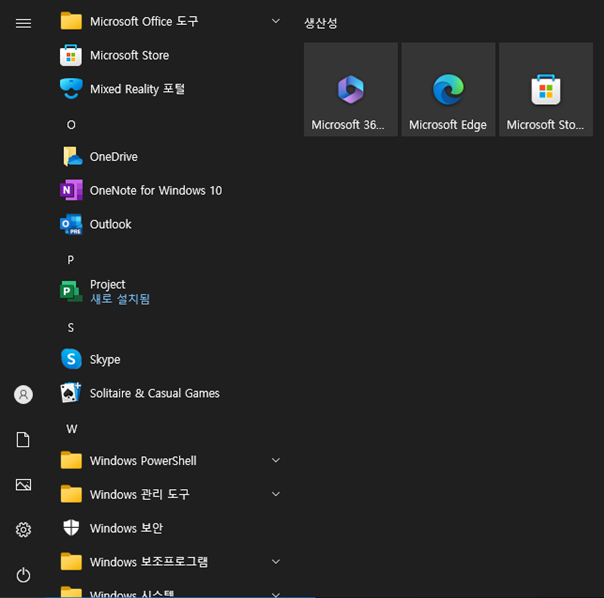Click the Windows Security shield icon
Image resolution: width=604 pixels, height=598 pixels.
(x=71, y=527)
